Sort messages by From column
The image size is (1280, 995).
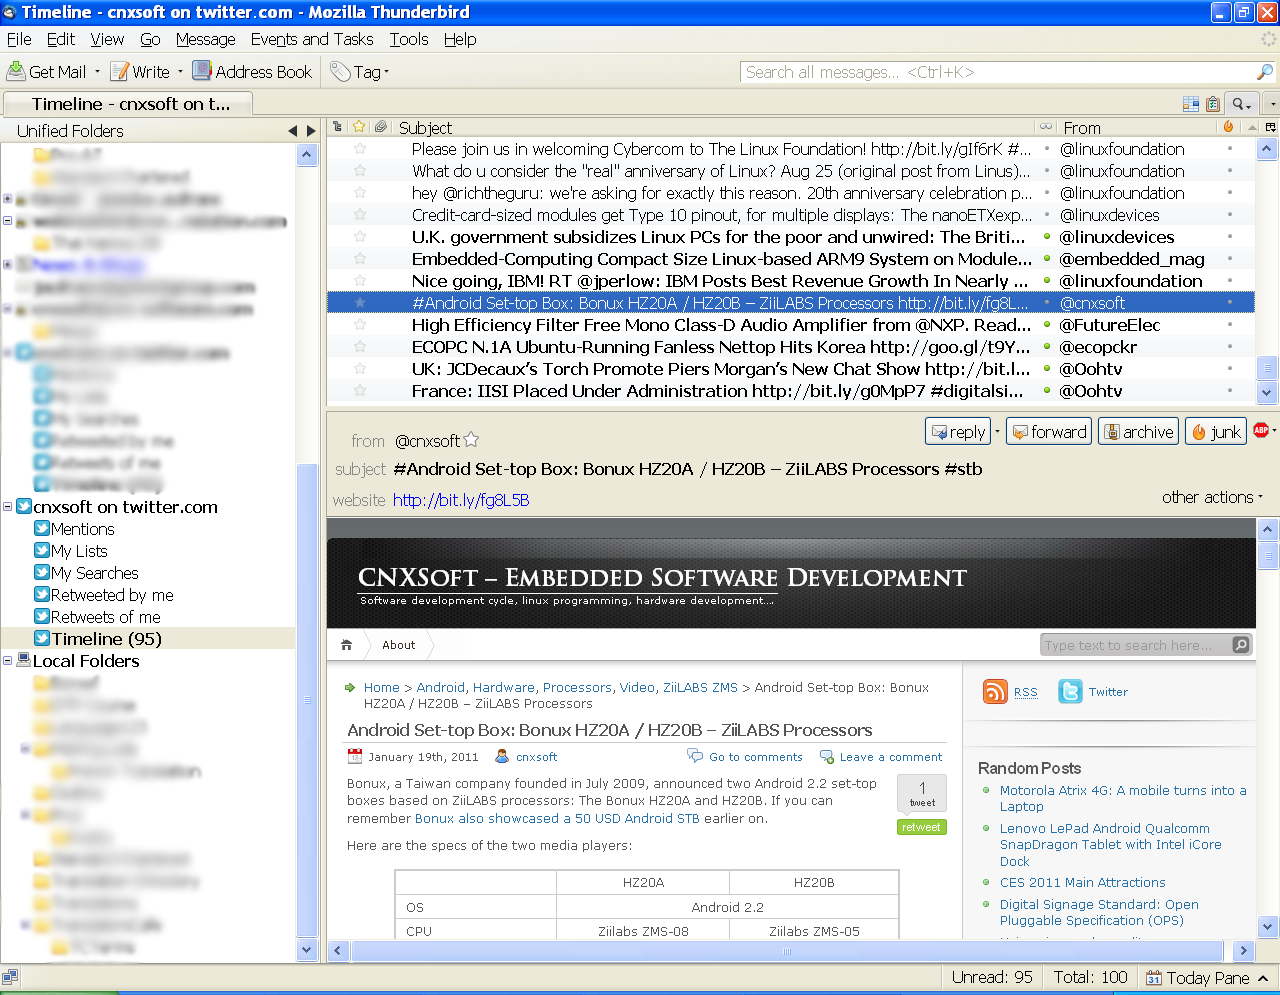click(1138, 127)
